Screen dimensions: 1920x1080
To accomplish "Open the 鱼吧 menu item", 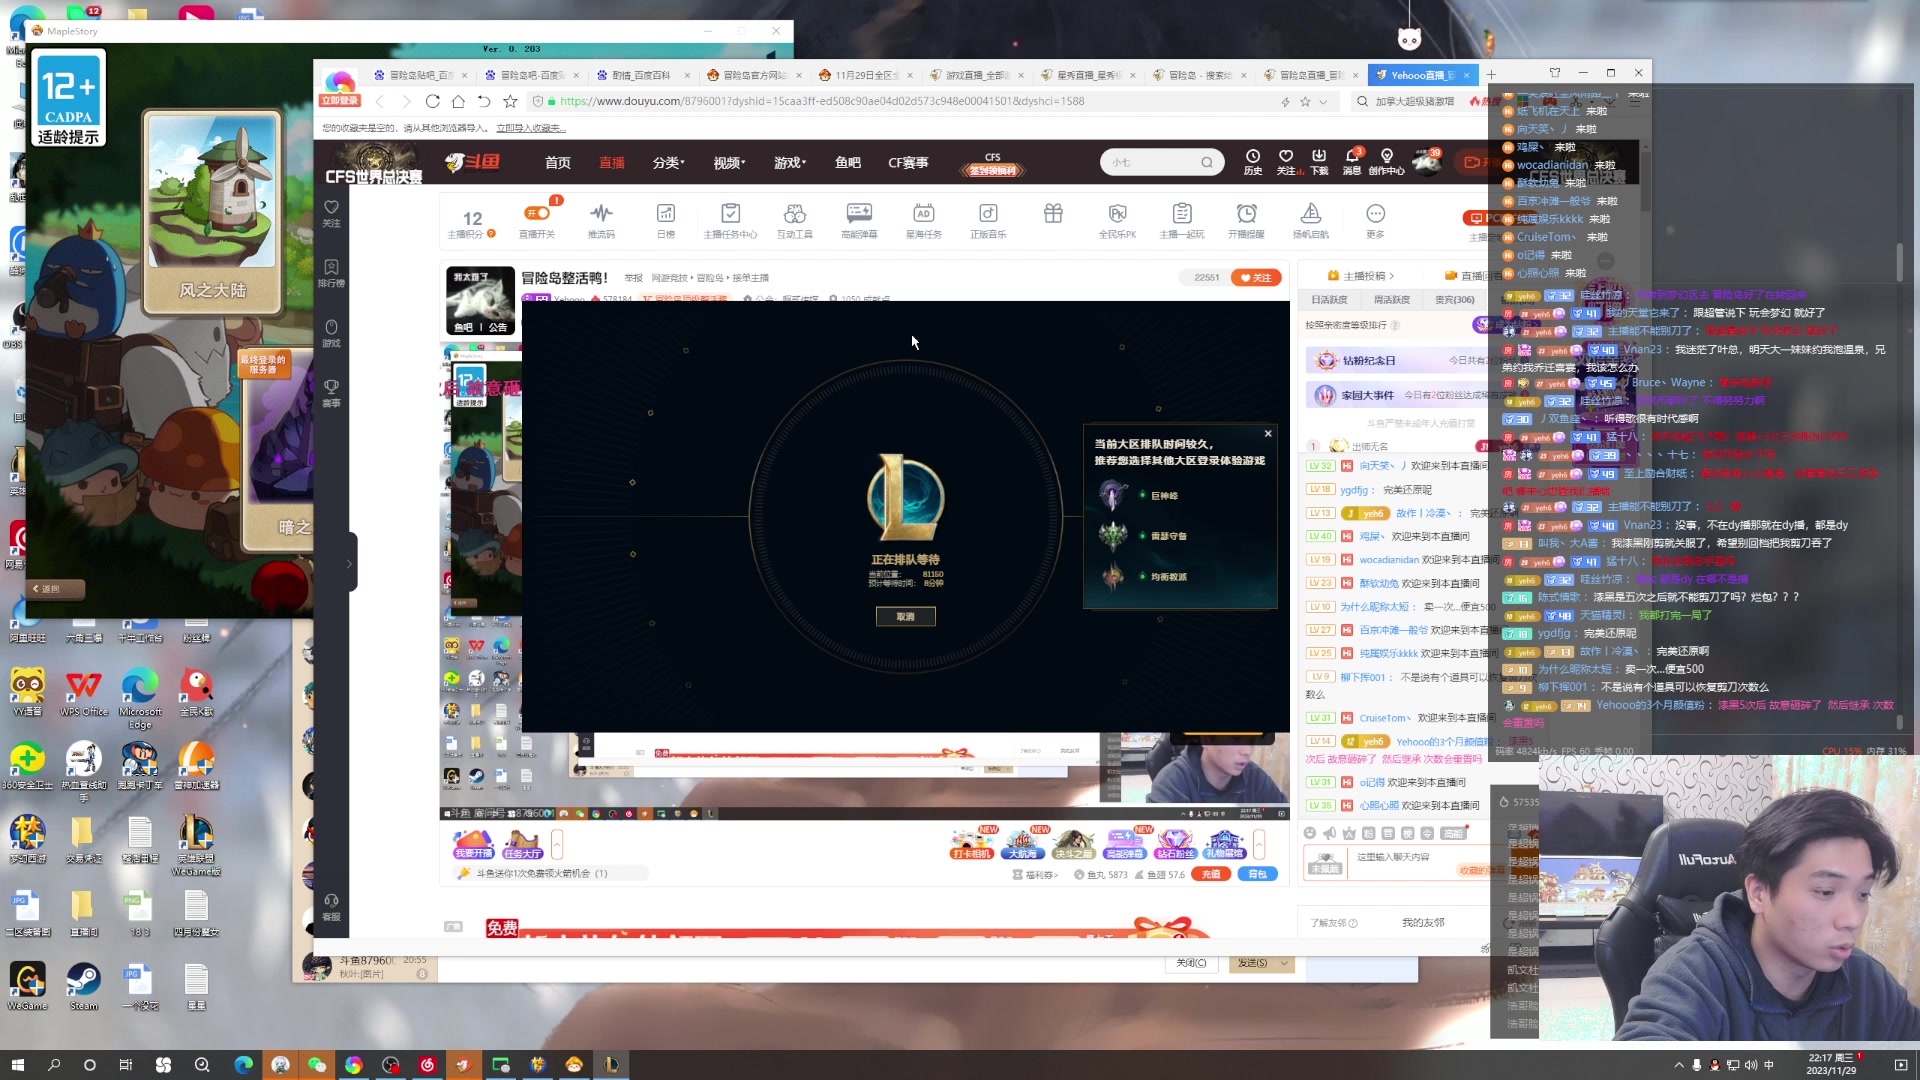I will pos(848,162).
